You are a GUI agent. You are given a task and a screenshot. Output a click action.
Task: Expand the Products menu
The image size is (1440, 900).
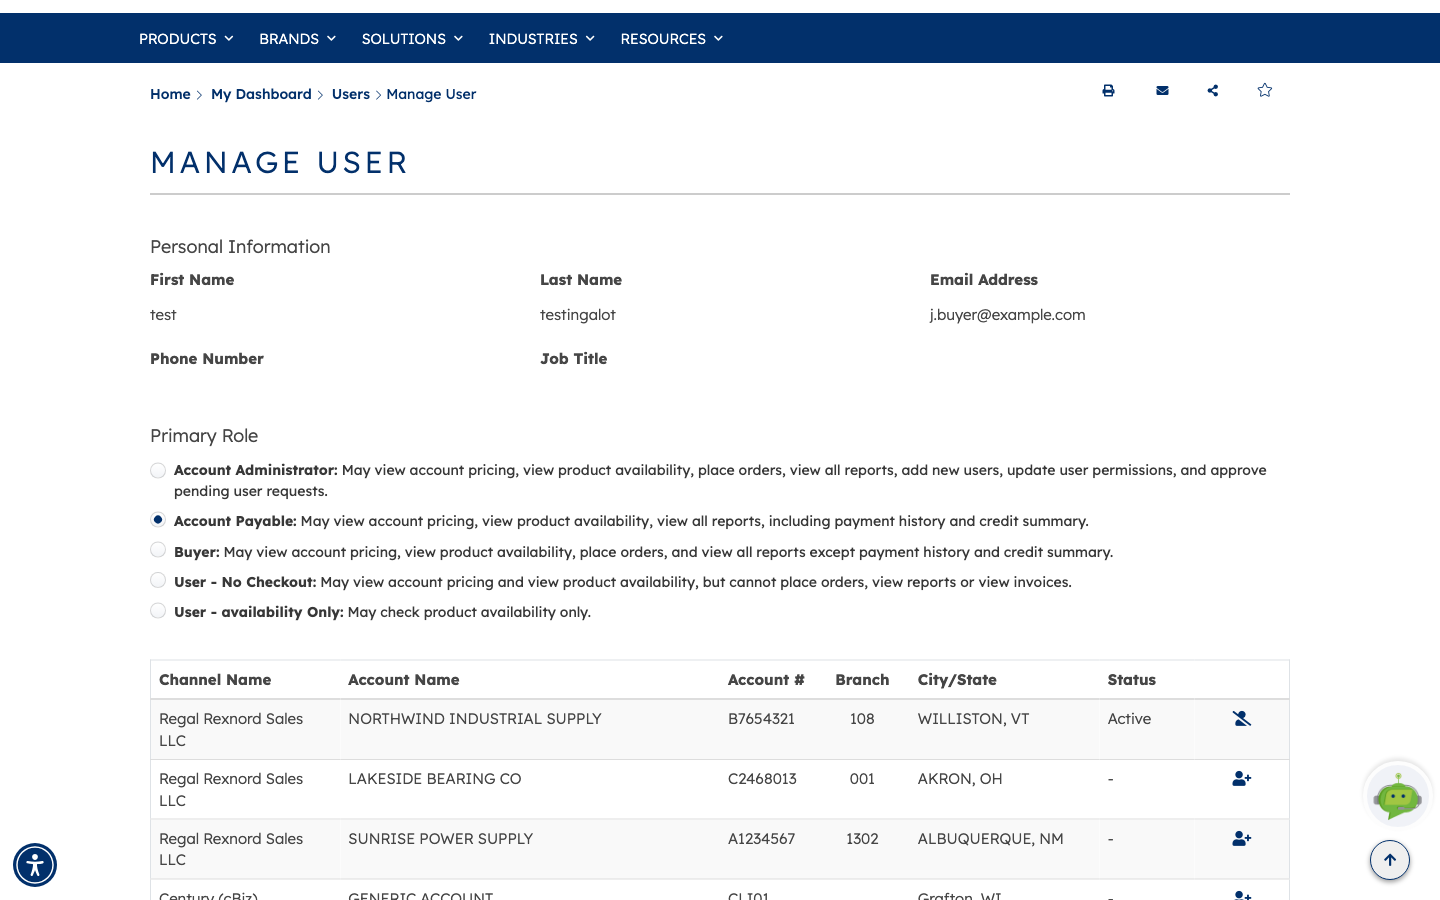(x=186, y=39)
